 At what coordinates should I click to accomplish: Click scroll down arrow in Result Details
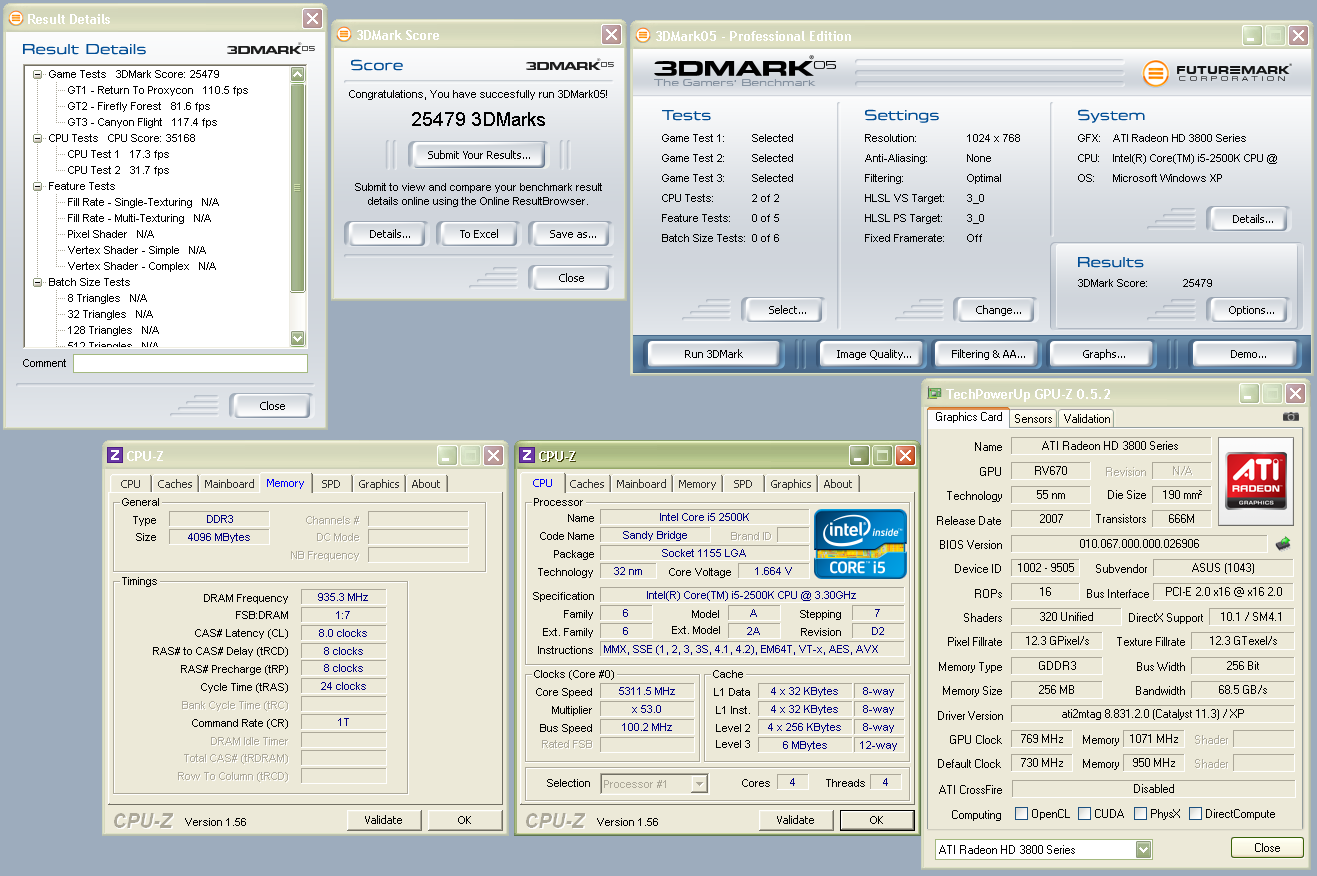coord(297,338)
